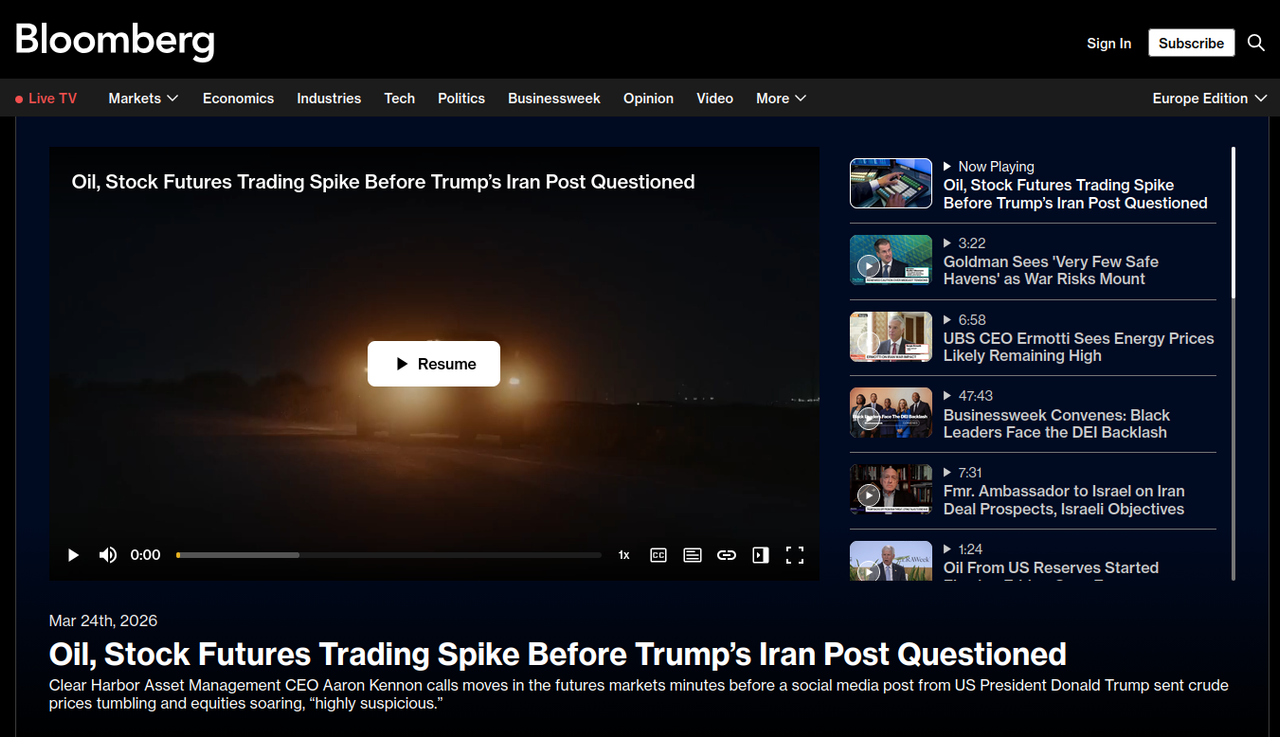Click the Bloomberg logo

[115, 40]
